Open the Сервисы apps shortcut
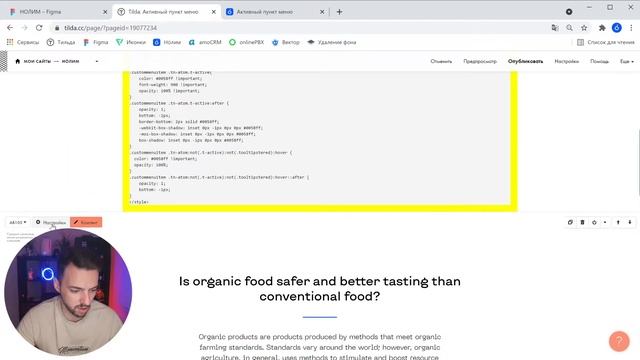Screen dimensions: 640x360 pos(23,42)
